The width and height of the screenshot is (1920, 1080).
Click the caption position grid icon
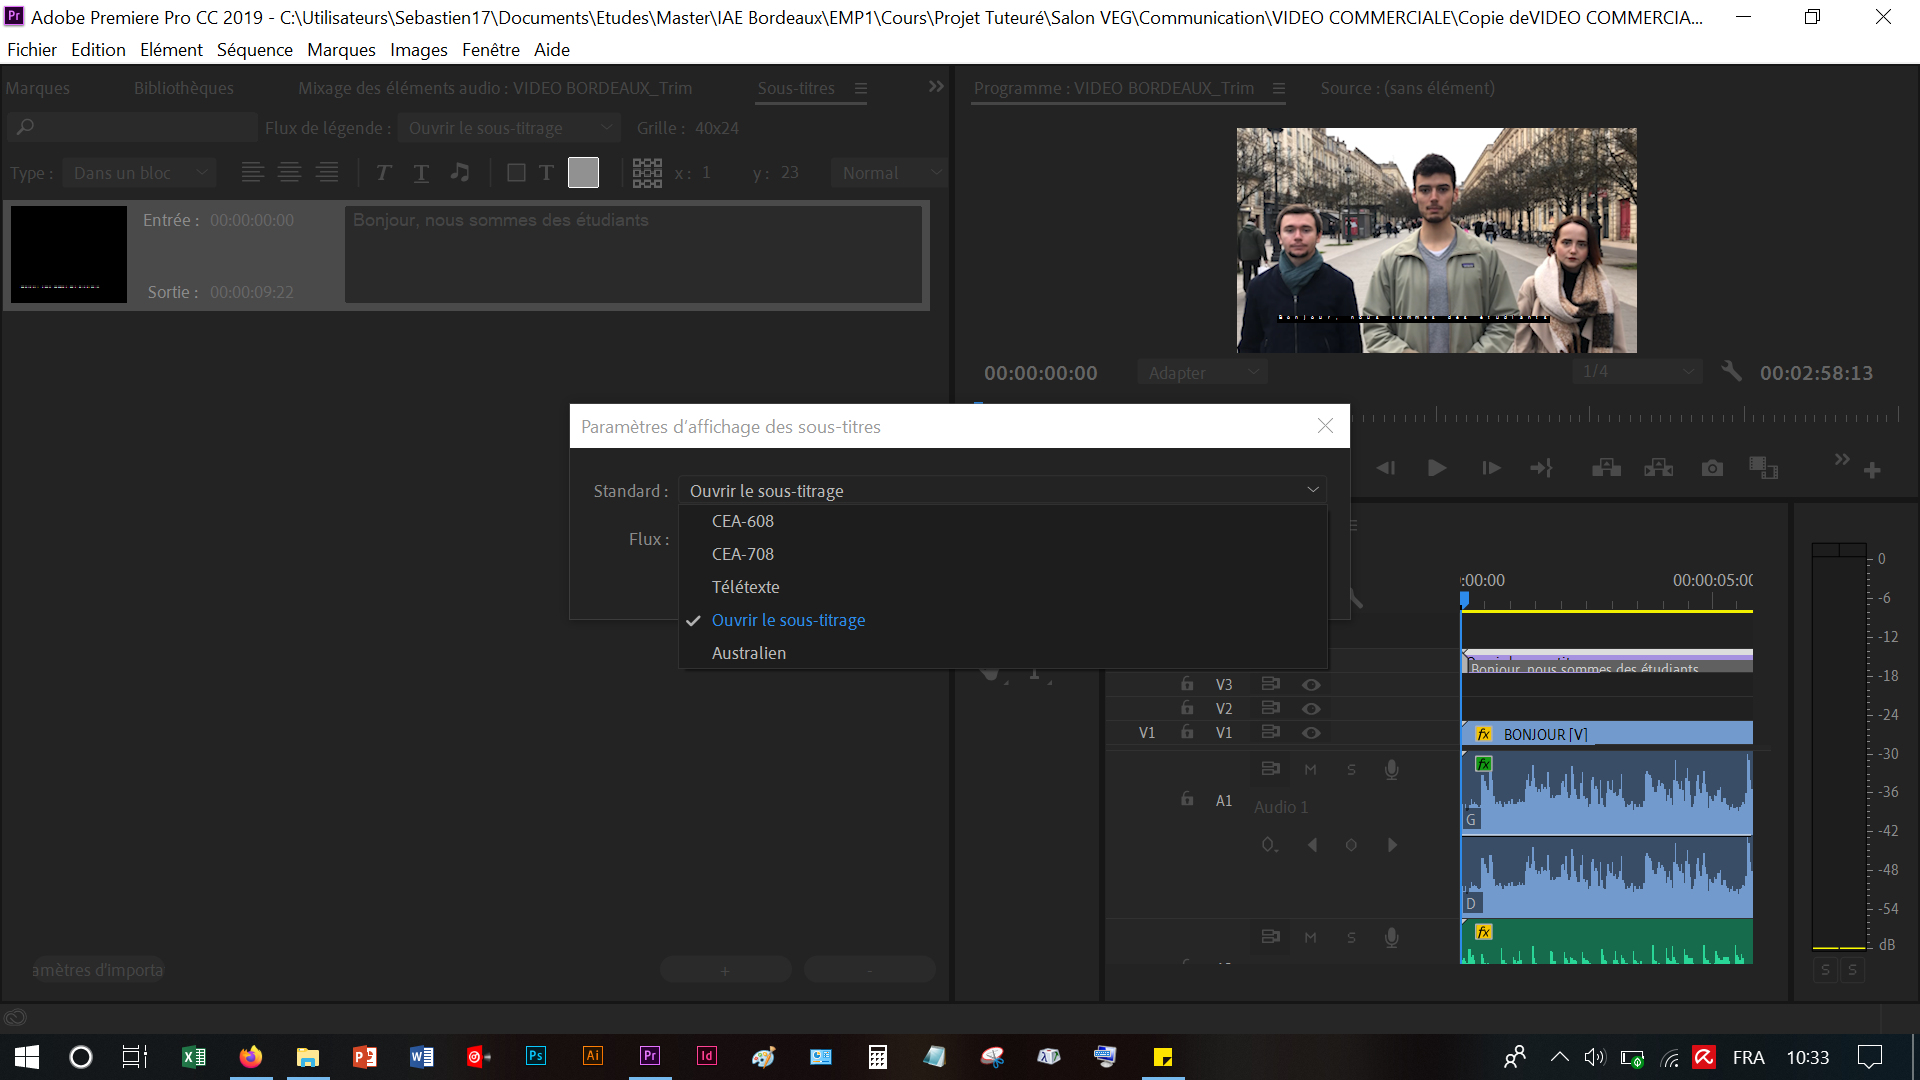[x=647, y=173]
